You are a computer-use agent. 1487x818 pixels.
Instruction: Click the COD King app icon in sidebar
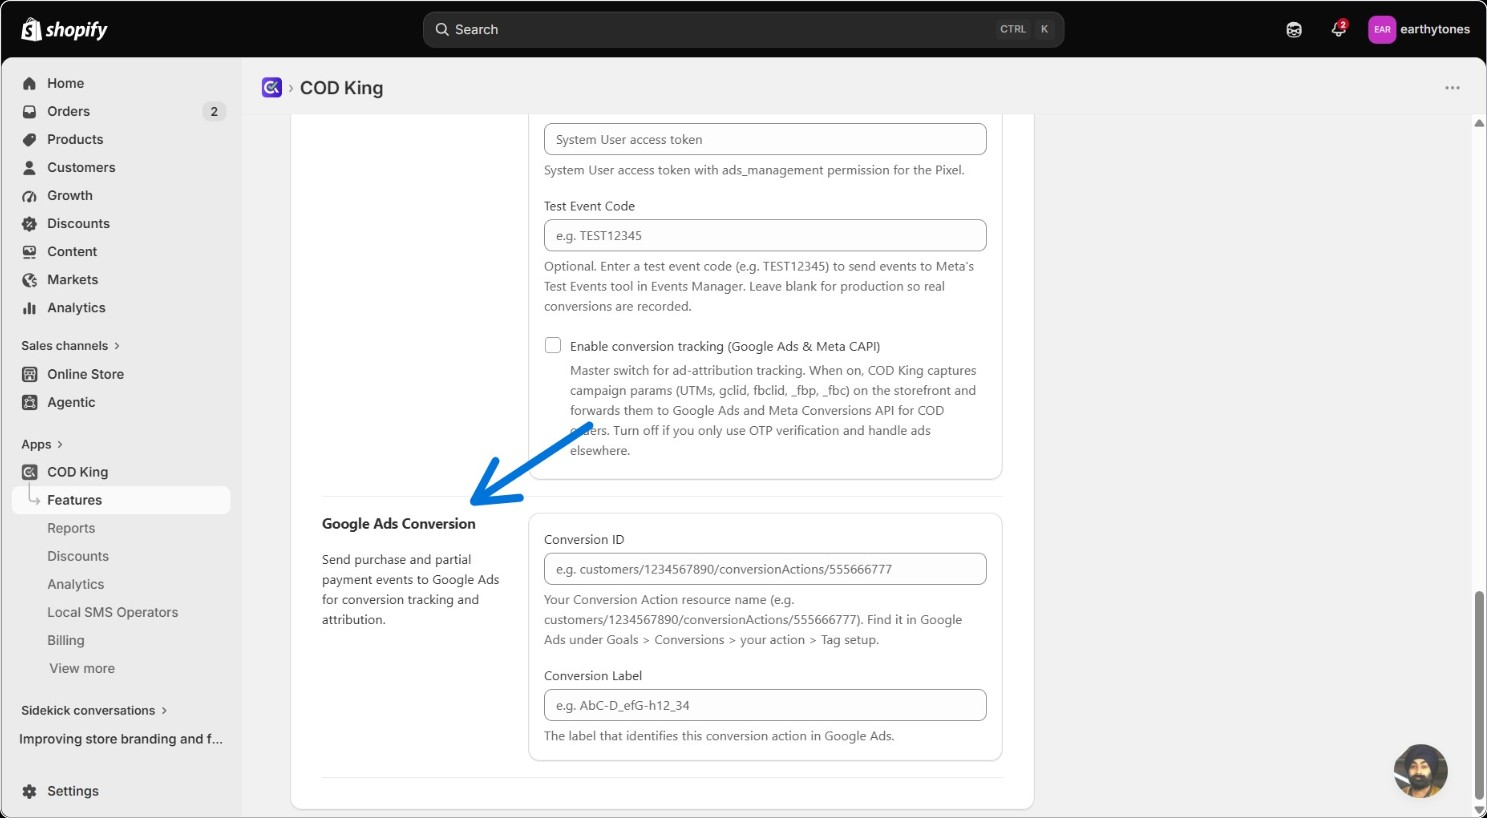point(30,472)
